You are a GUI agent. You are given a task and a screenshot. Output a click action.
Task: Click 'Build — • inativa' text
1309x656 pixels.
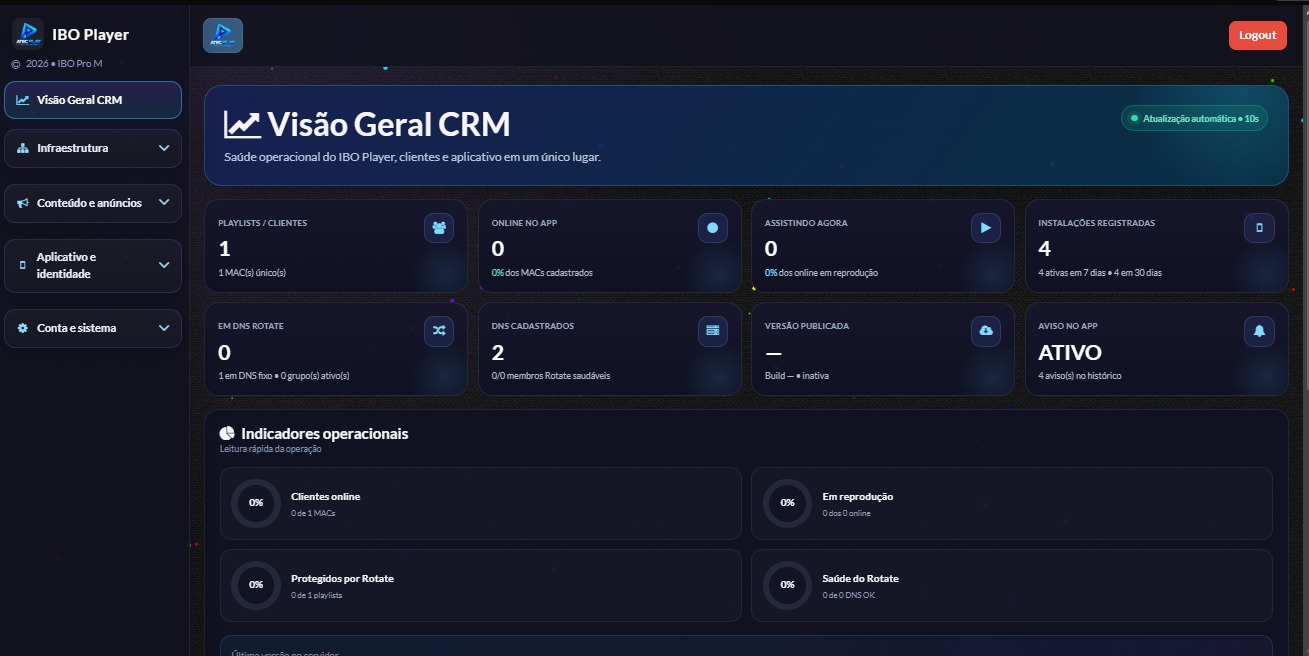[797, 376]
